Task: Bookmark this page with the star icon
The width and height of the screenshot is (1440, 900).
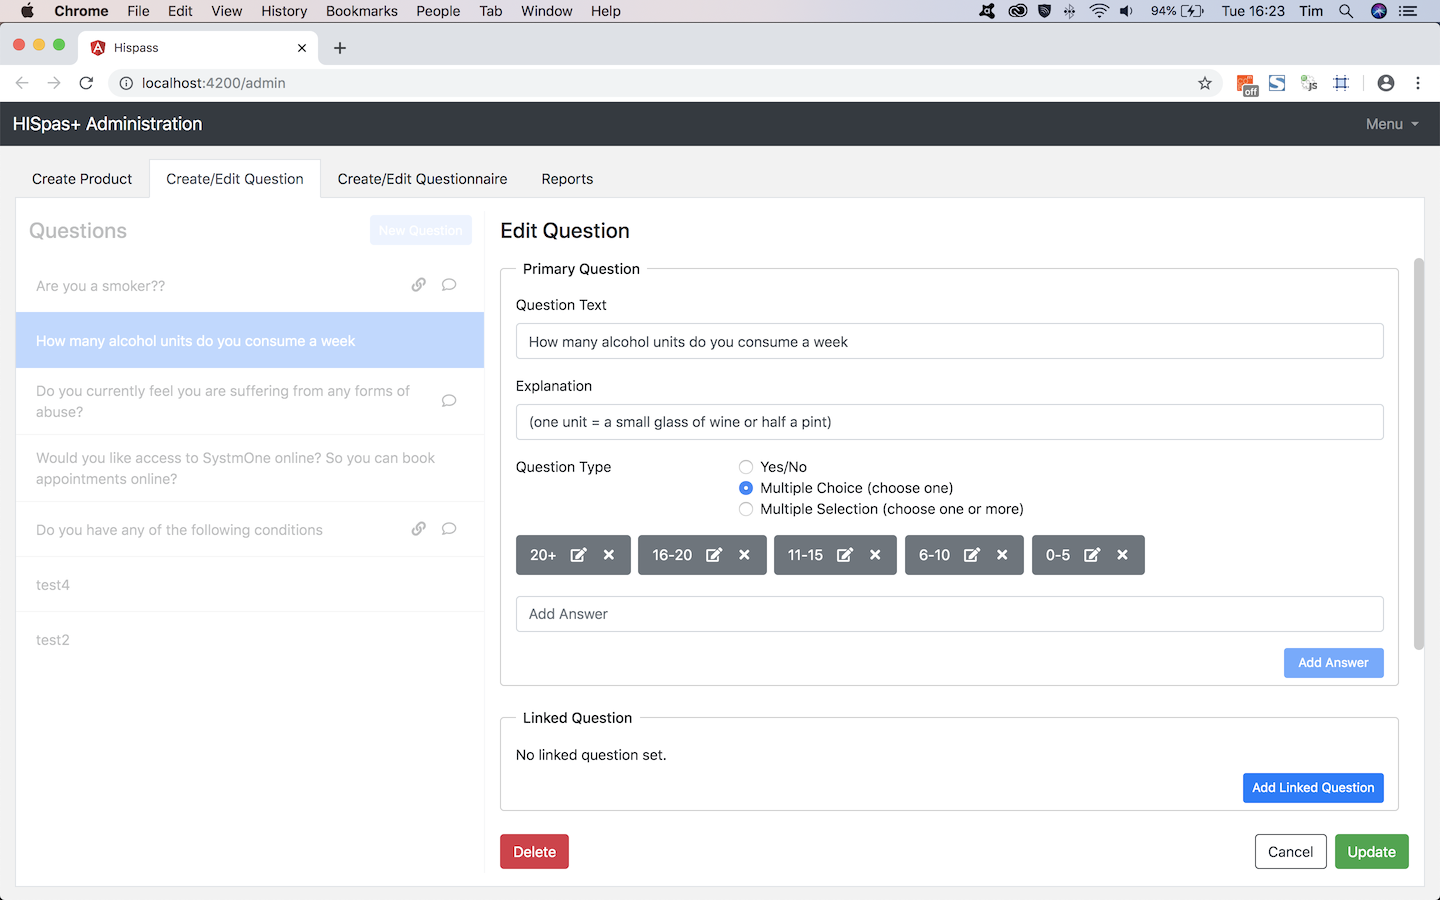Action: coord(1205,83)
